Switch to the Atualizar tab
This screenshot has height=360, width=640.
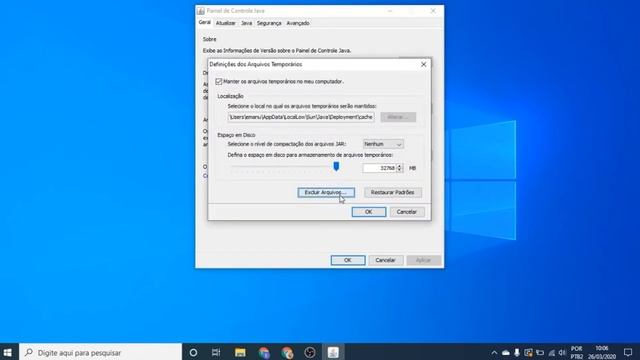[226, 23]
